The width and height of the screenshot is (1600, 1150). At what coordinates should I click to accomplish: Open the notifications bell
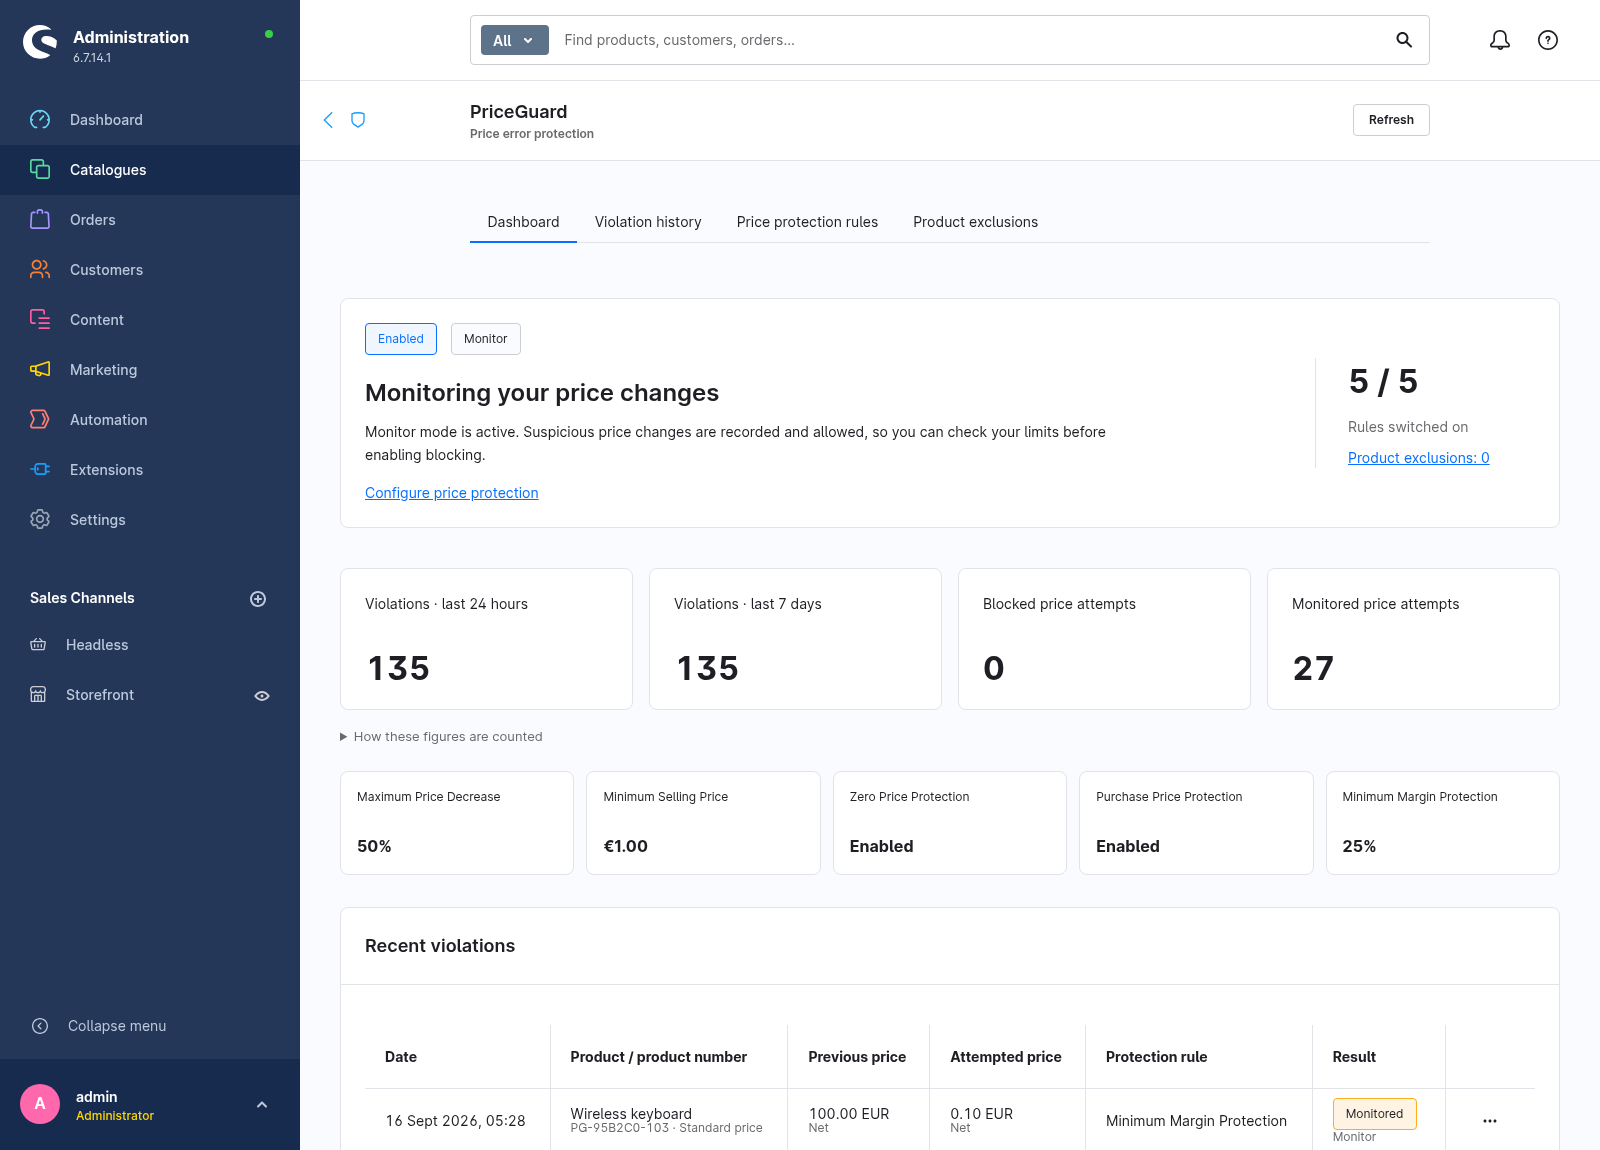coord(1500,40)
